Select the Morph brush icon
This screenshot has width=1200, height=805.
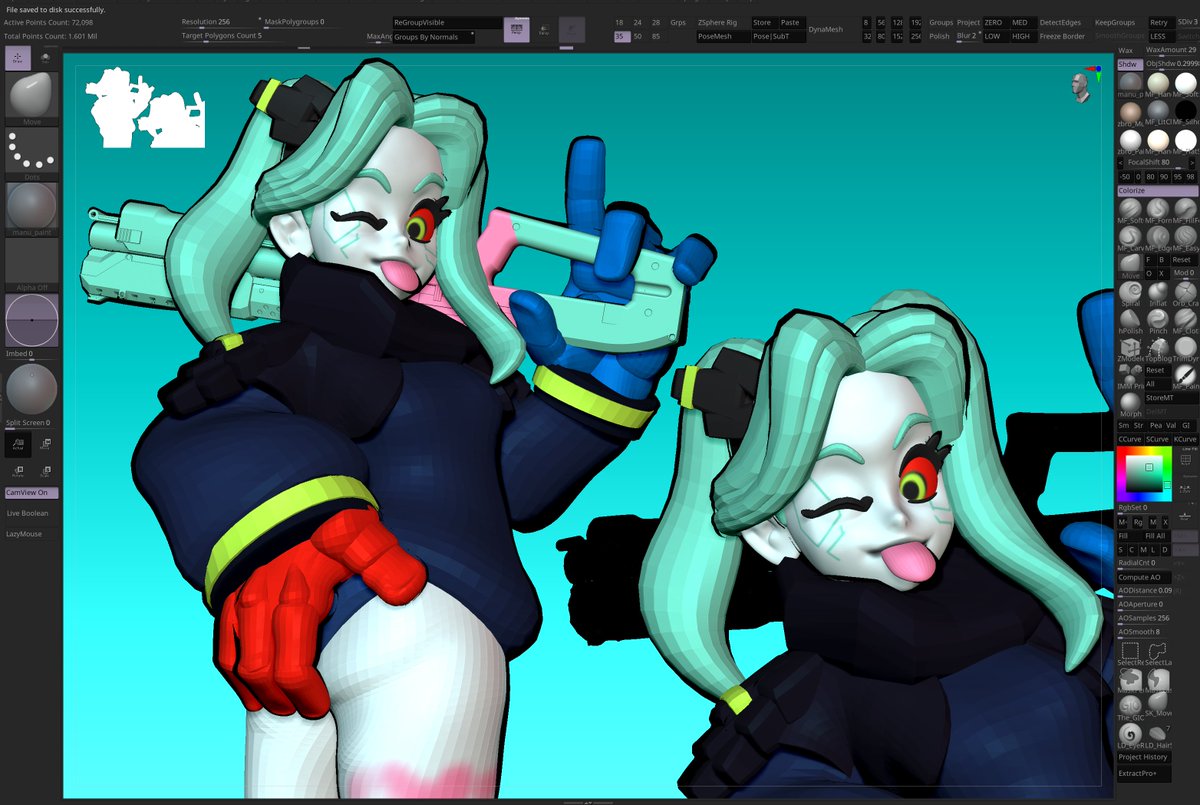click(x=1130, y=404)
